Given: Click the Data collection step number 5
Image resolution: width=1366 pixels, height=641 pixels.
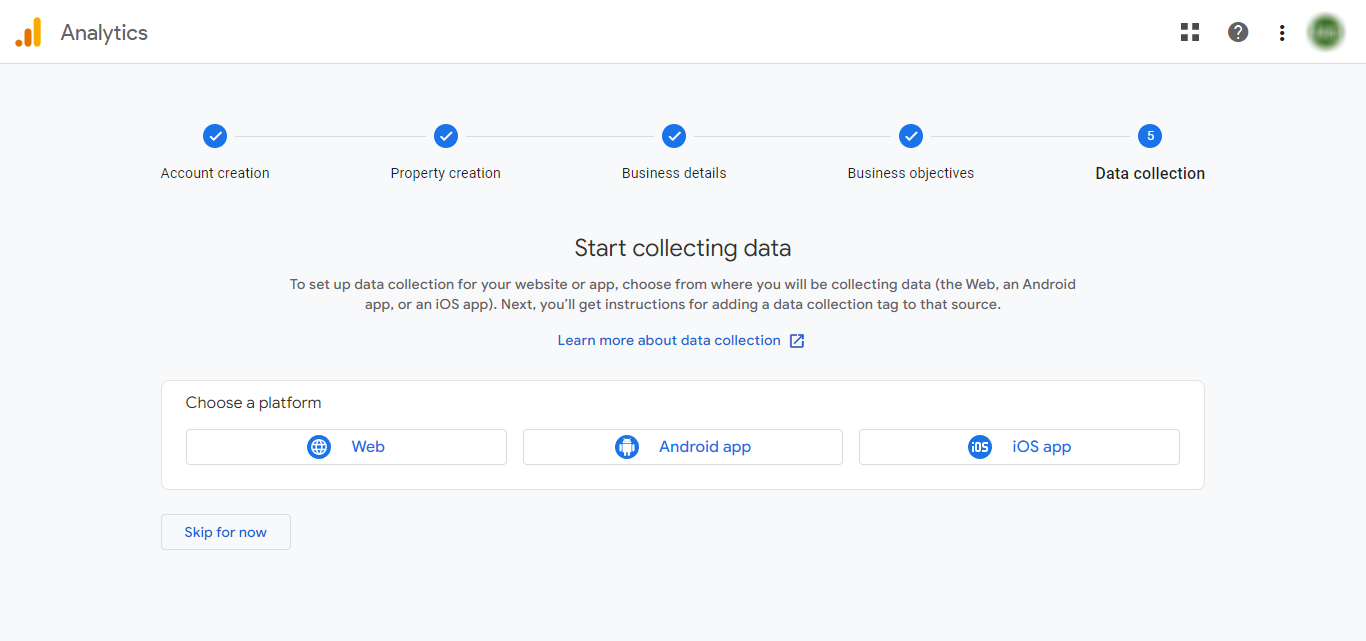Looking at the screenshot, I should point(1150,136).
